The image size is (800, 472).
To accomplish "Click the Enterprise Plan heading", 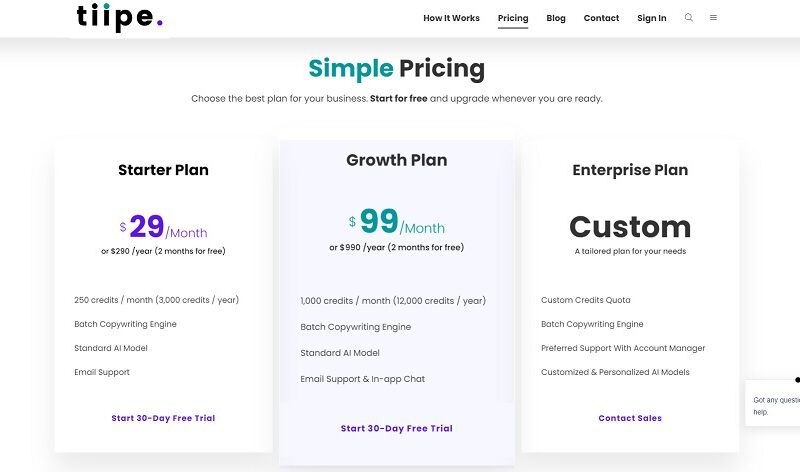I will coord(630,170).
